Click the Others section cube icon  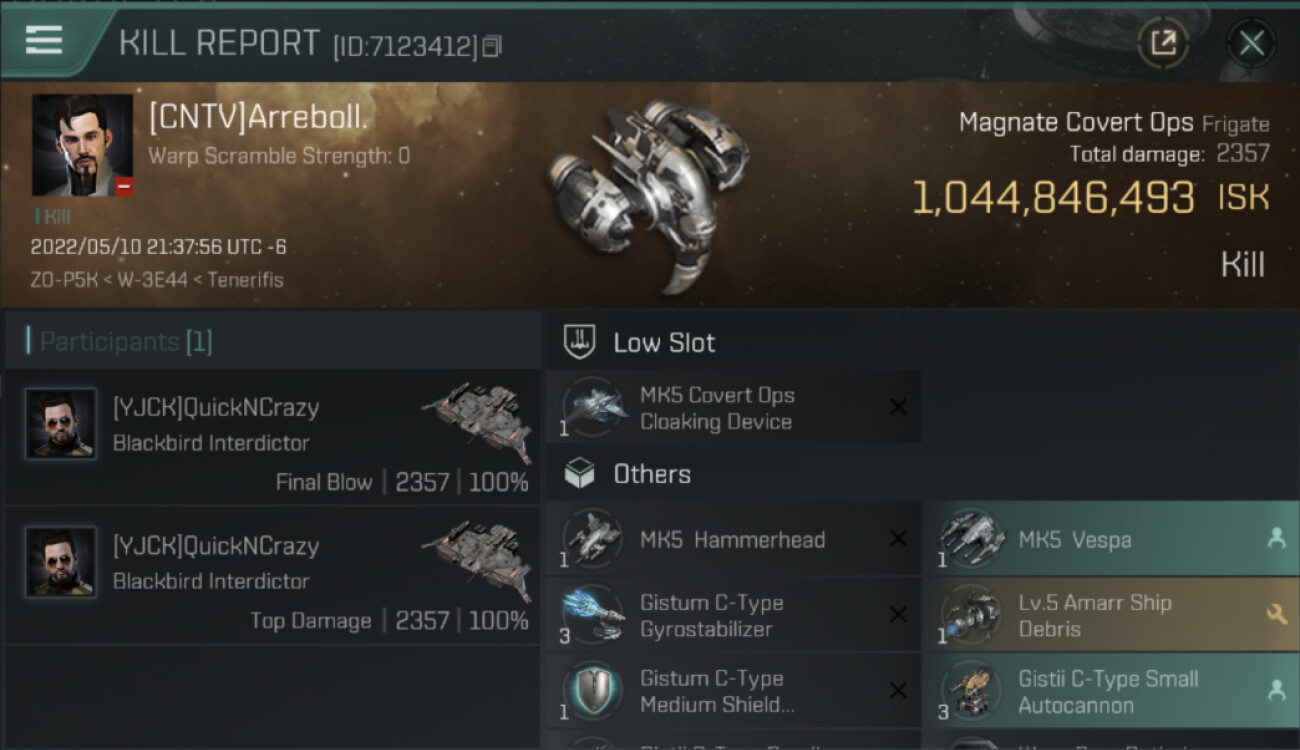[580, 474]
